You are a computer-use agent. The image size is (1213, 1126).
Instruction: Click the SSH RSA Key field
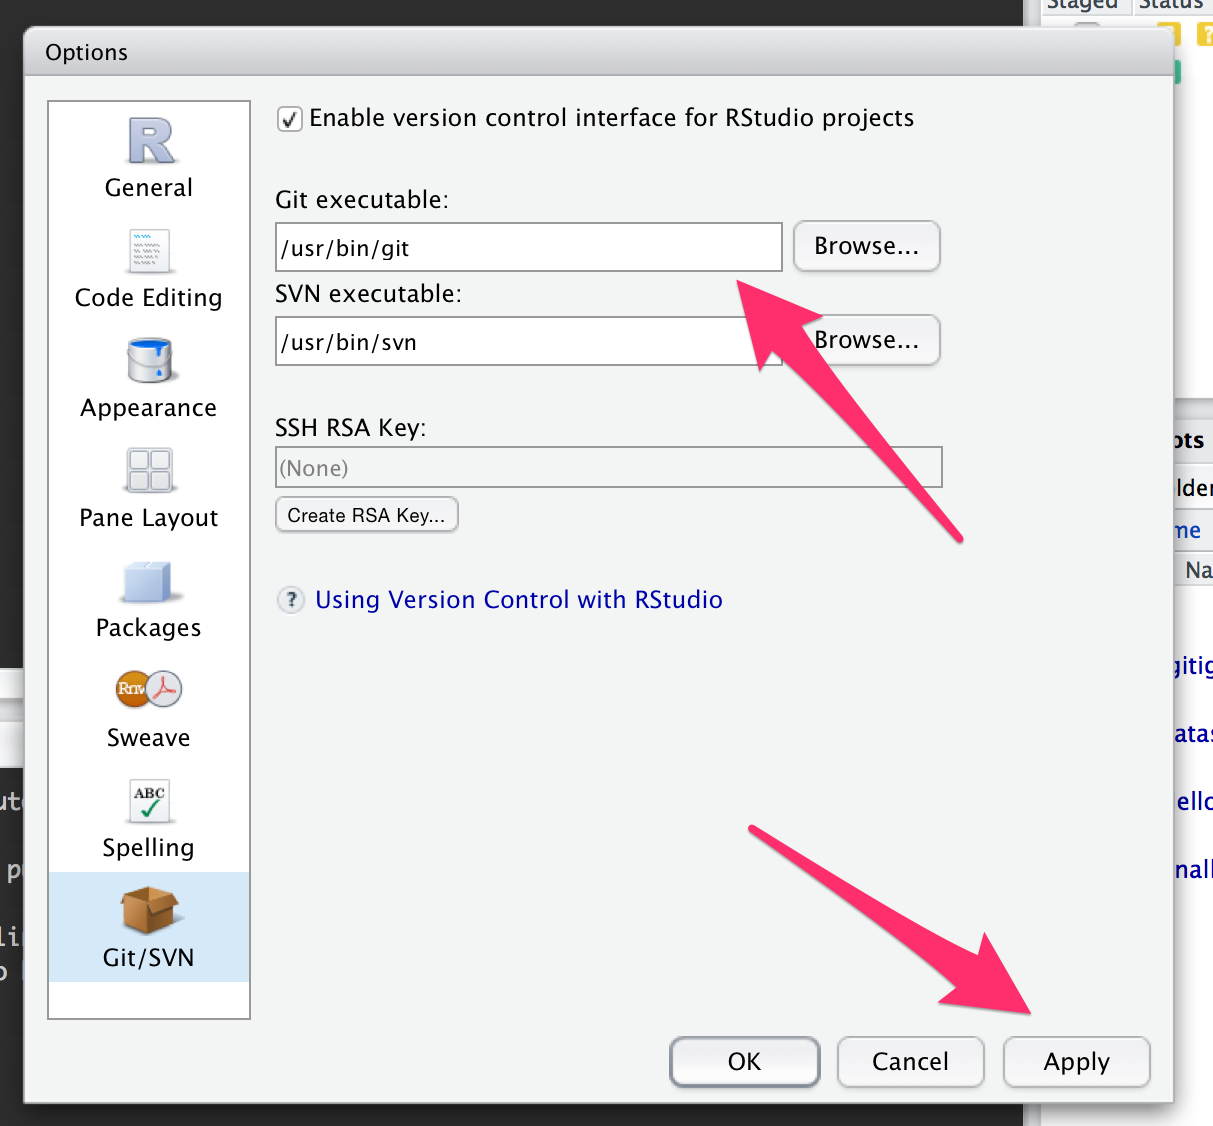pyautogui.click(x=608, y=467)
